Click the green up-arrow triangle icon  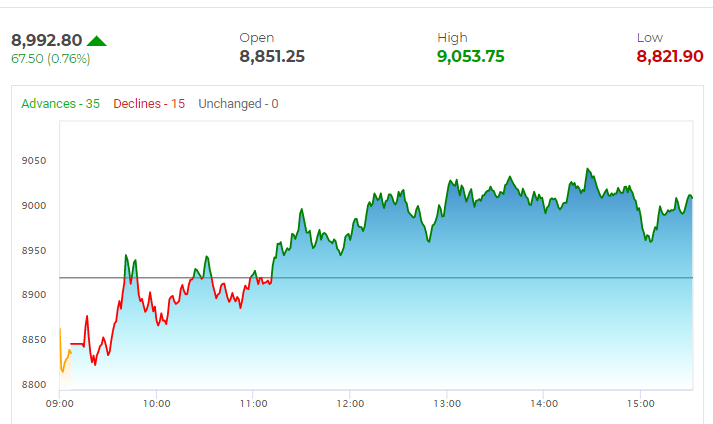click(x=97, y=41)
